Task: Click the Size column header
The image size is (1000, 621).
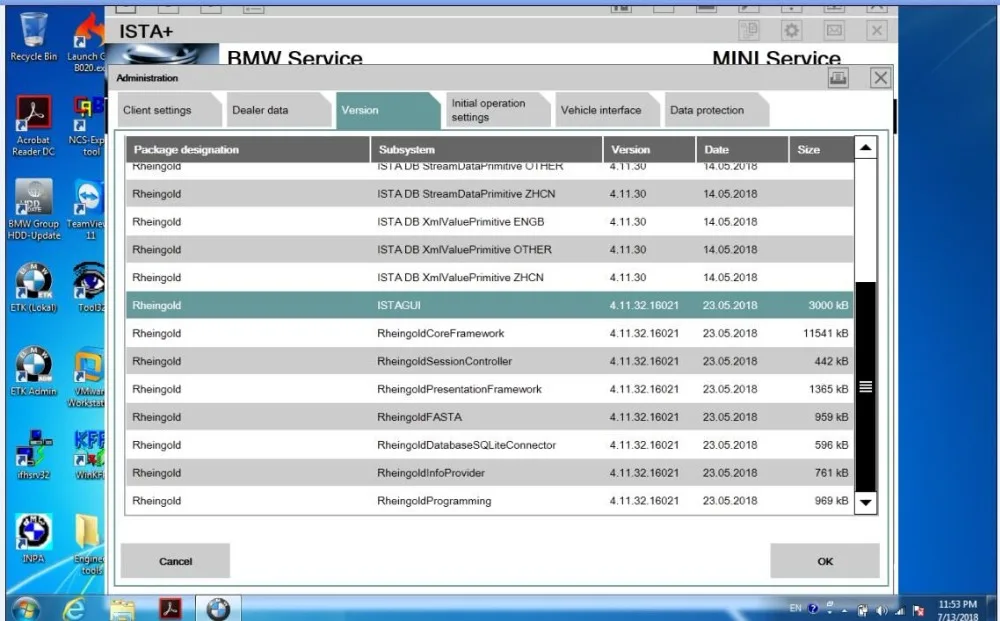Action: 821,150
